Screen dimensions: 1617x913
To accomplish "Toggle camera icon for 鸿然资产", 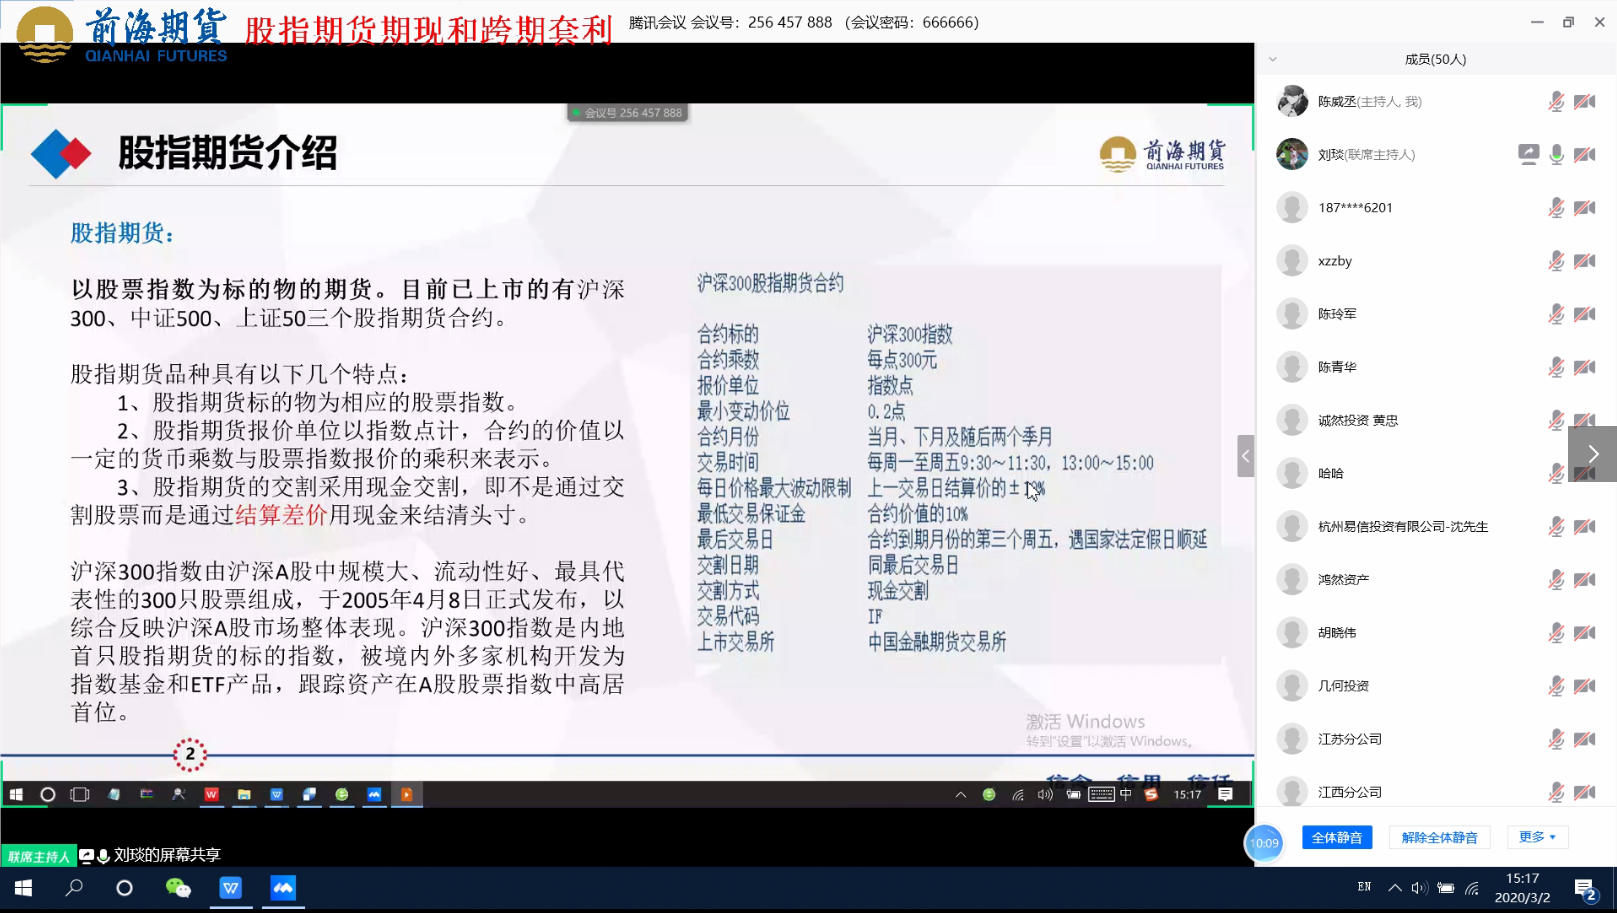I will click(x=1585, y=580).
